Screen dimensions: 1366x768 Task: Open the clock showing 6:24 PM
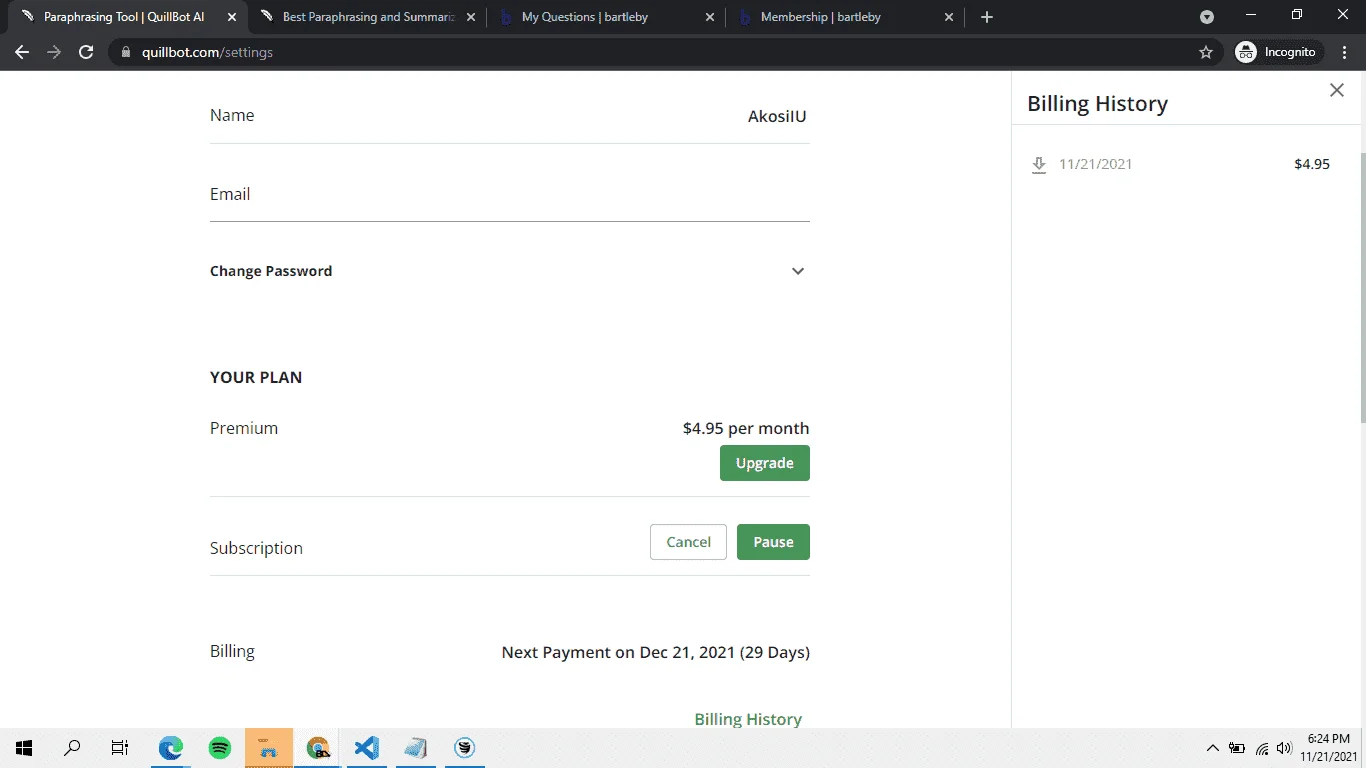pos(1329,748)
